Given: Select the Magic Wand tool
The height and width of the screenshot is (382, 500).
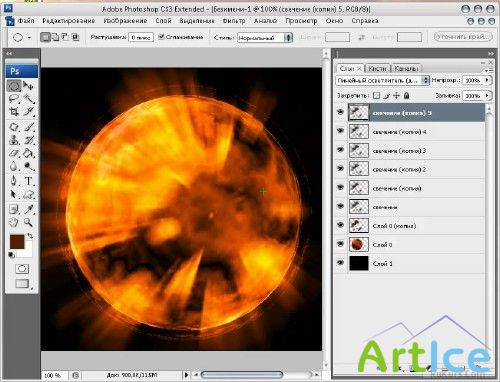Looking at the screenshot, I should click(29, 99).
